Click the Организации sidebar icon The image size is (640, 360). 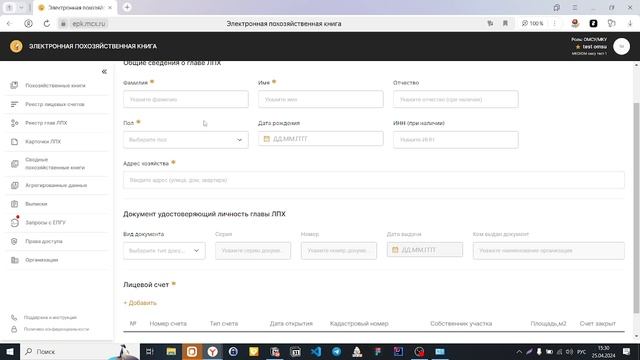[x=14, y=260]
